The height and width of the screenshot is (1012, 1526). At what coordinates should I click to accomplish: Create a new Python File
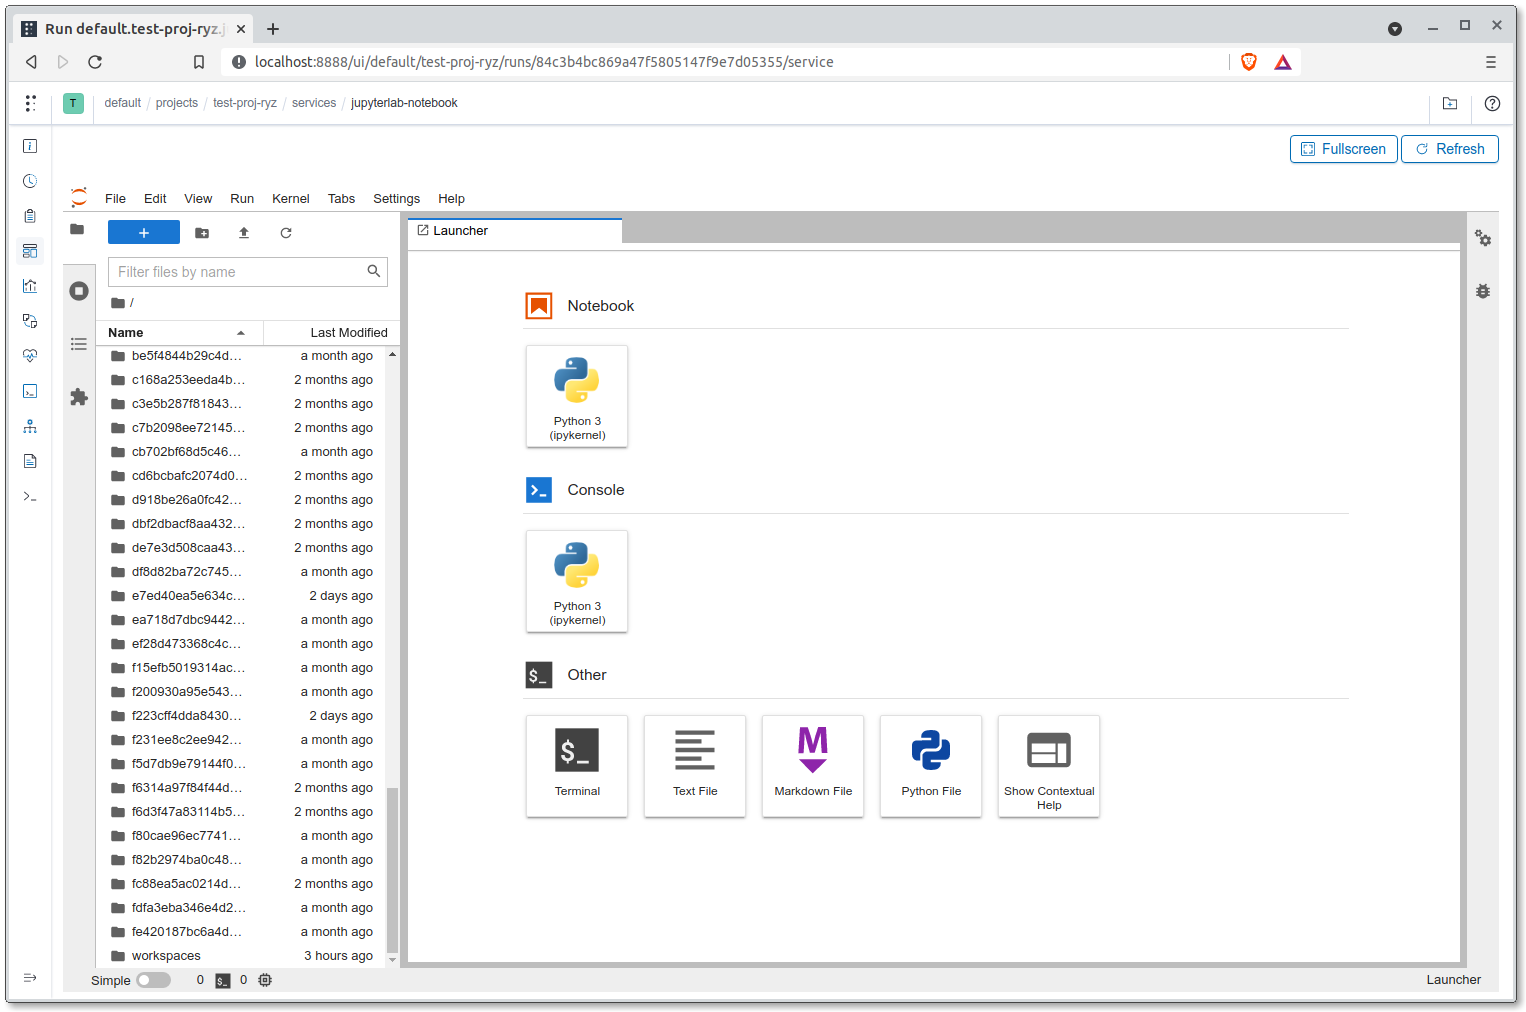[931, 766]
